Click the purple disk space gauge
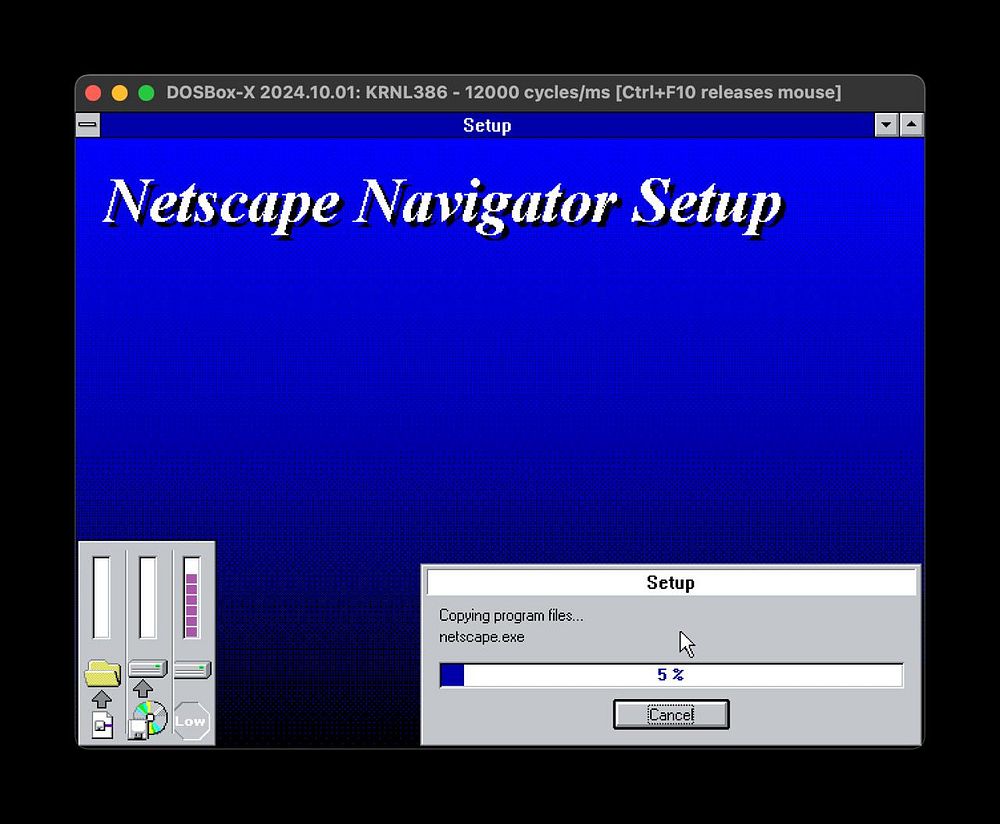The width and height of the screenshot is (1000, 824). 191,597
